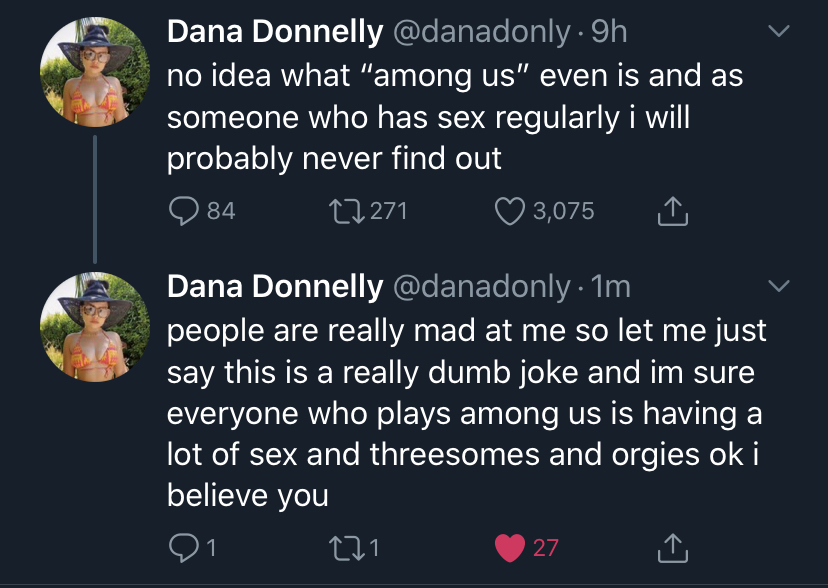Tap the @danadonly handle on first tweet
Viewport: 828px width, 588px height.
click(481, 33)
